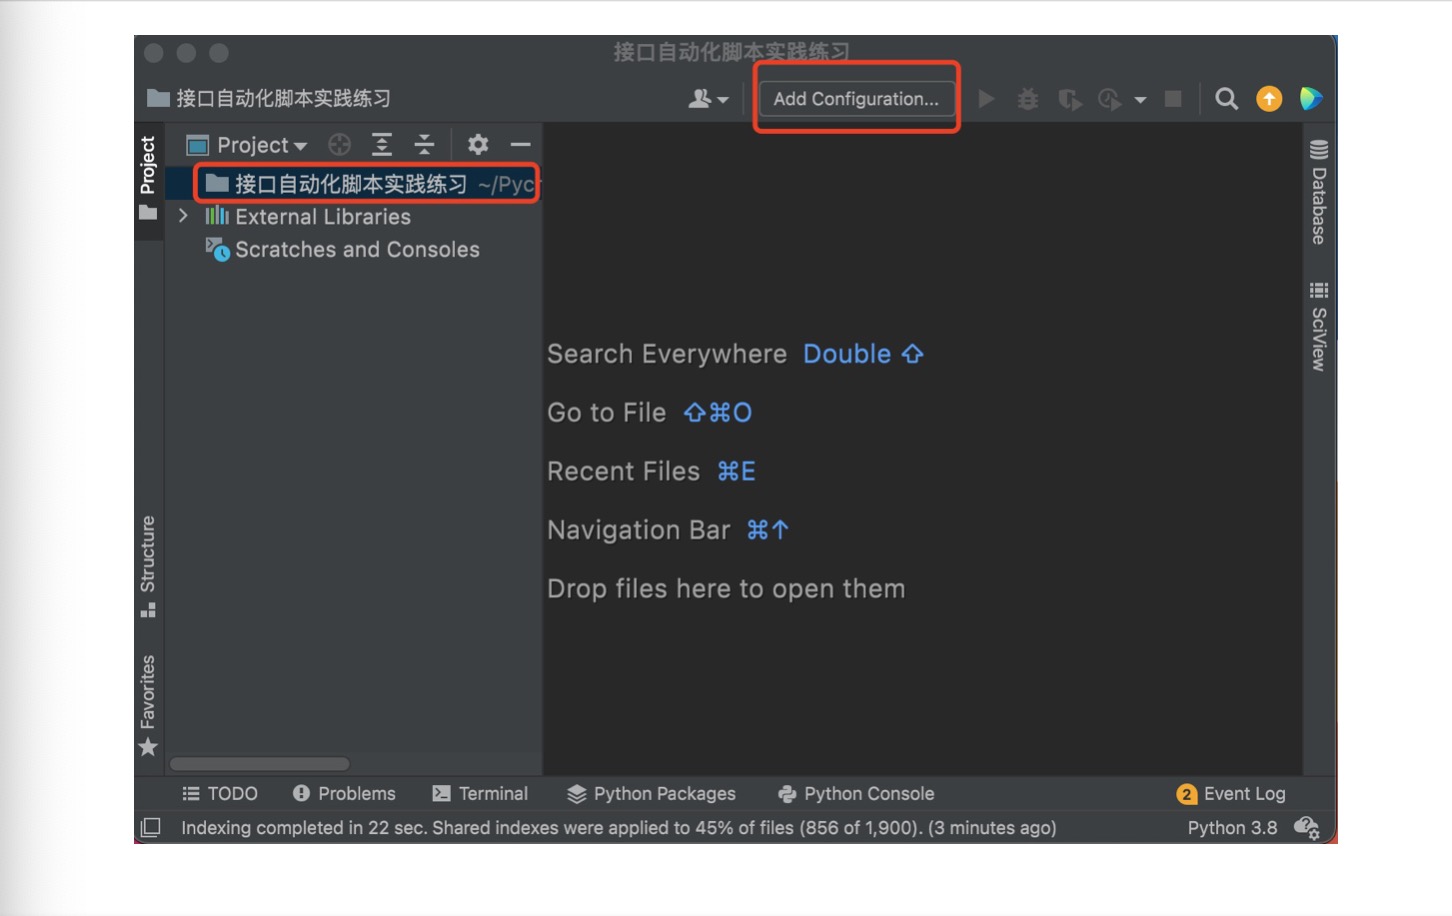Click the Expand All icon
This screenshot has width=1452, height=916.
pos(382,145)
